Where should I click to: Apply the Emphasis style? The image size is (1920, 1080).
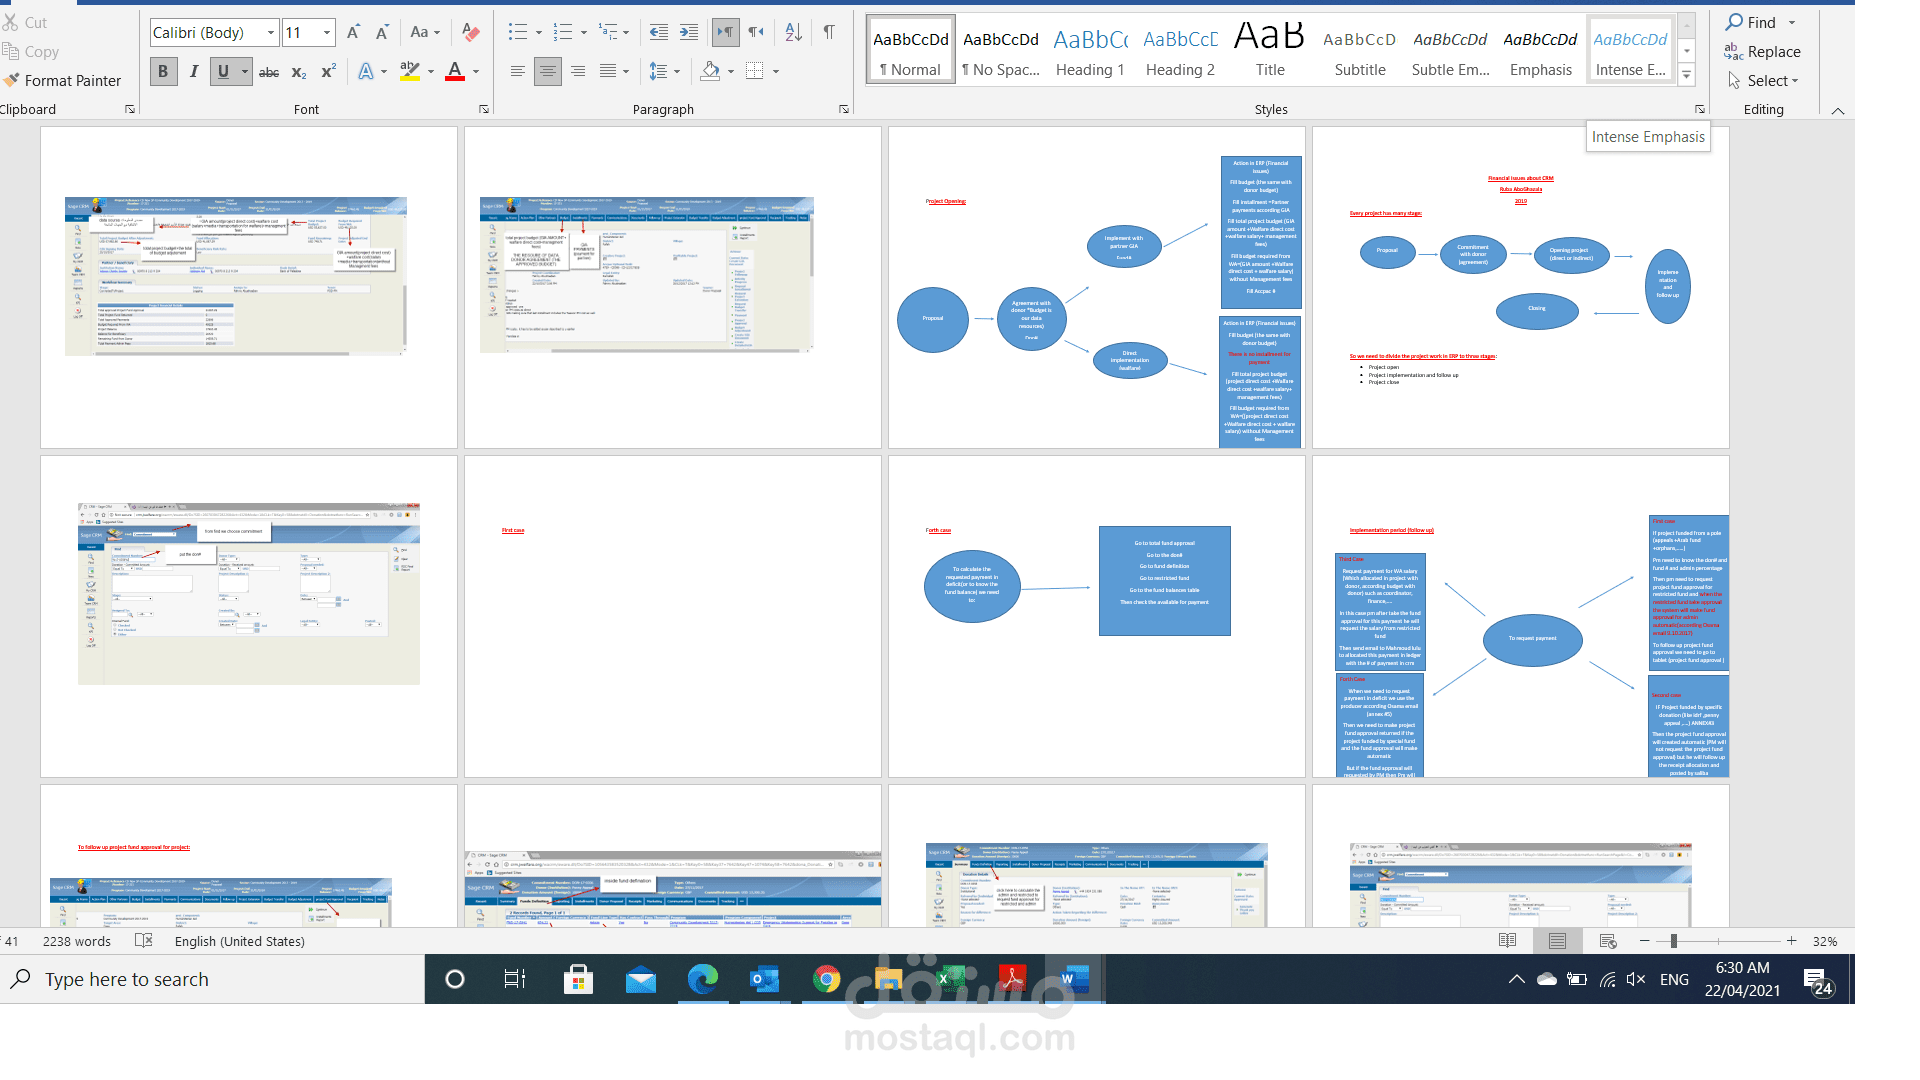1541,49
